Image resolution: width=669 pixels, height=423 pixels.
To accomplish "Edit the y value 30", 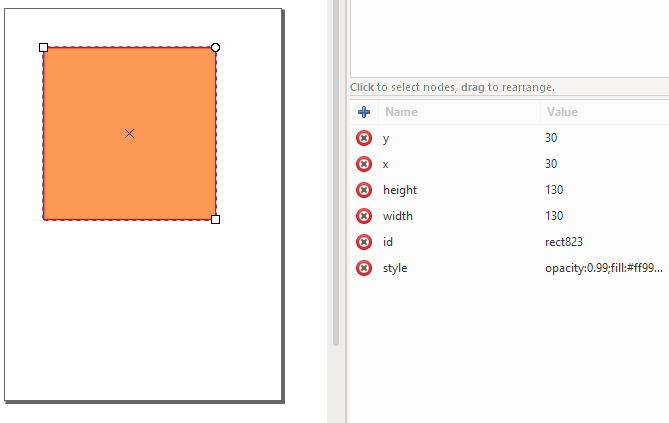I will pos(551,138).
